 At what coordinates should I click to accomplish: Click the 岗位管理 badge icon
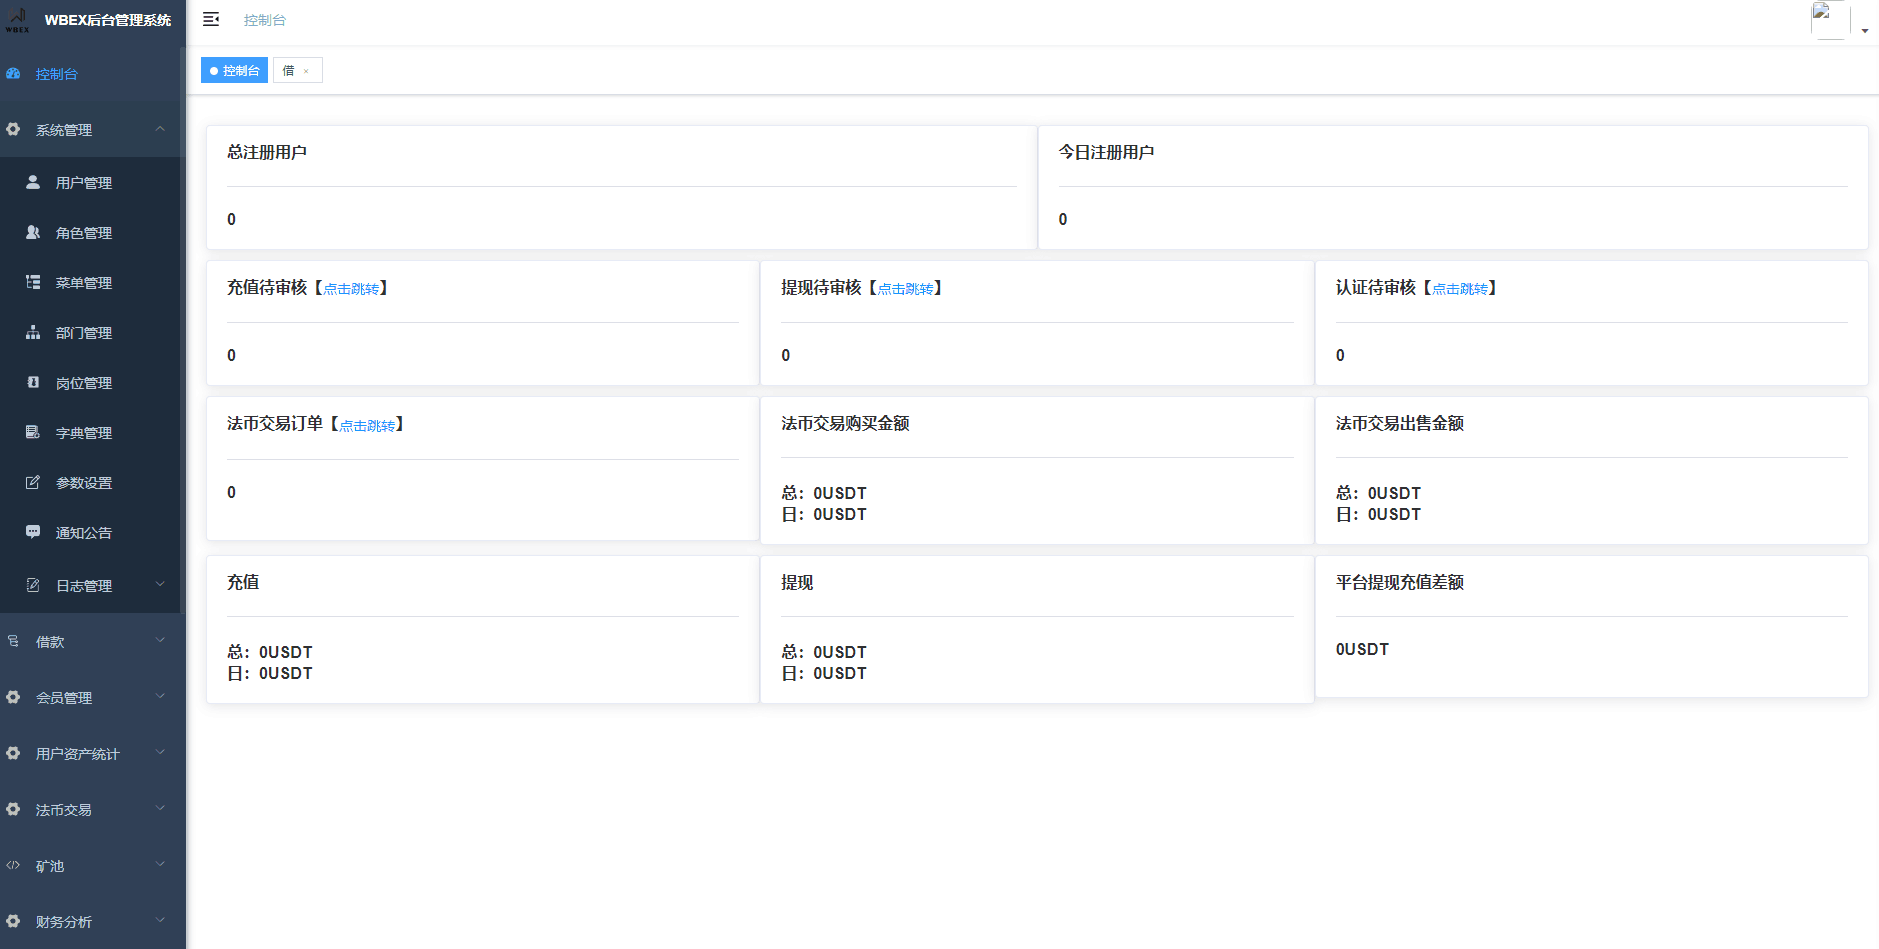click(33, 382)
